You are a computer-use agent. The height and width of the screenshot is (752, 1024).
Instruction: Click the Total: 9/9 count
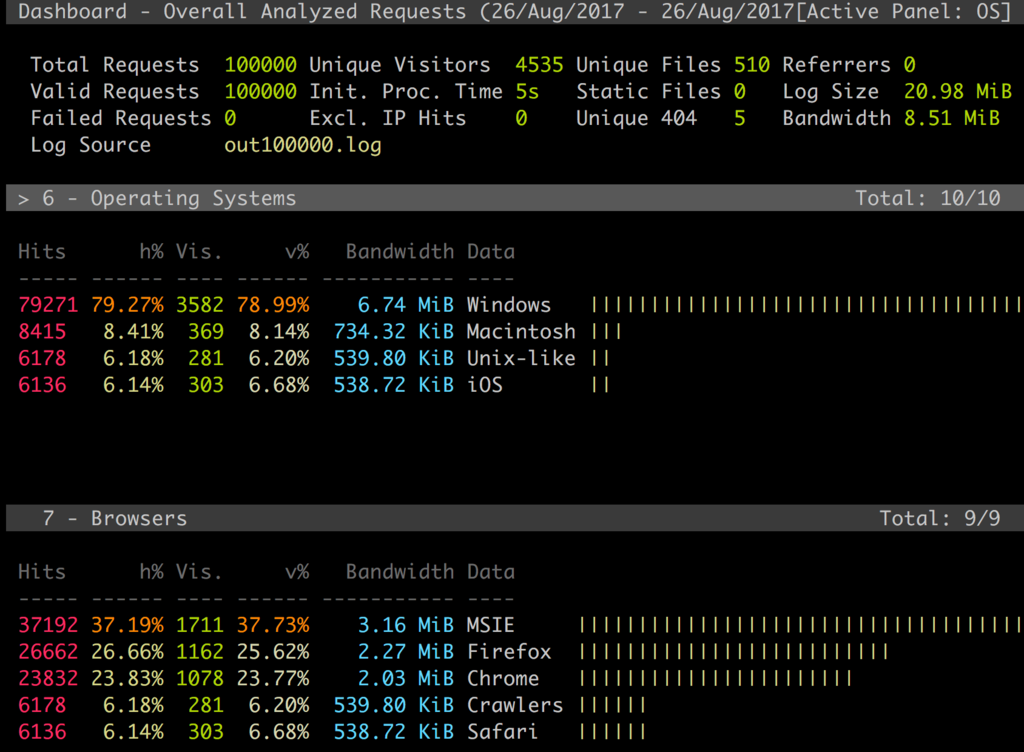(940, 518)
